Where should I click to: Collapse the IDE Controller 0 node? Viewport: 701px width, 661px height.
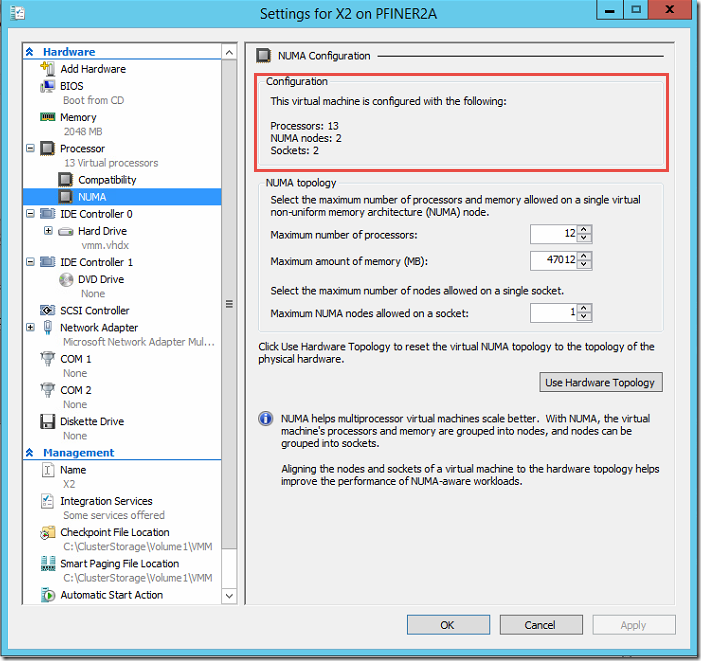(30, 214)
